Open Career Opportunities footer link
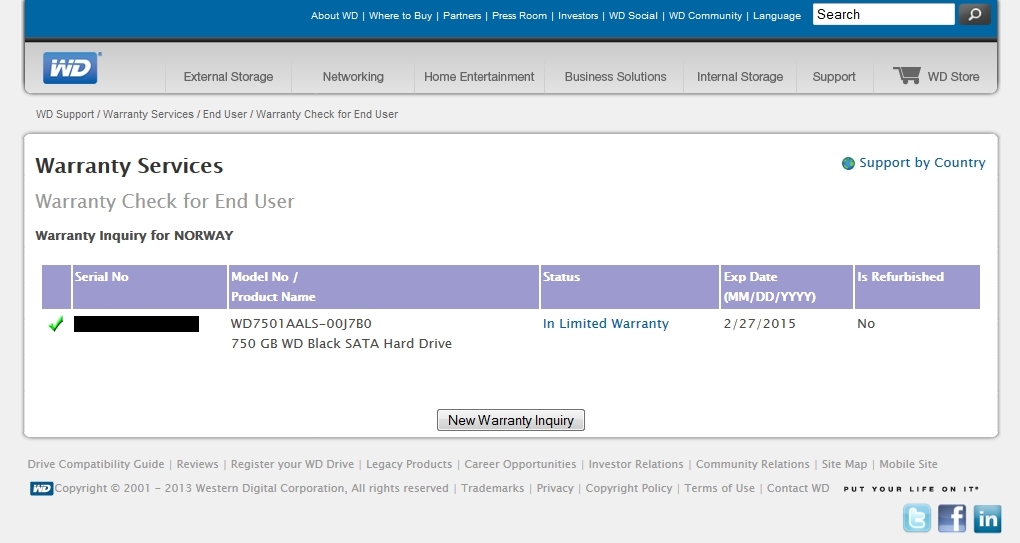The height and width of the screenshot is (543, 1020). 520,464
